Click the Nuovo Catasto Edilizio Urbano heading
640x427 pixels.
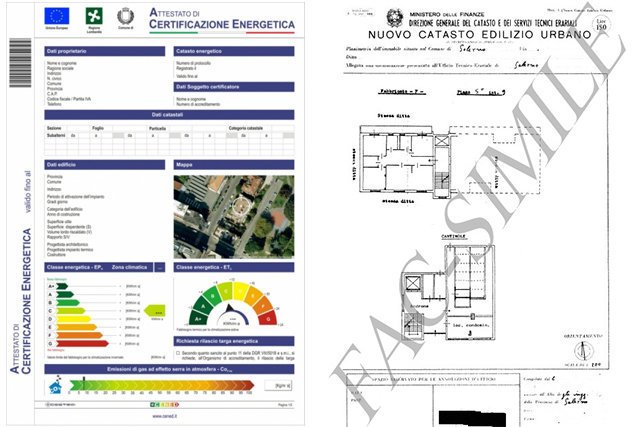(x=479, y=35)
